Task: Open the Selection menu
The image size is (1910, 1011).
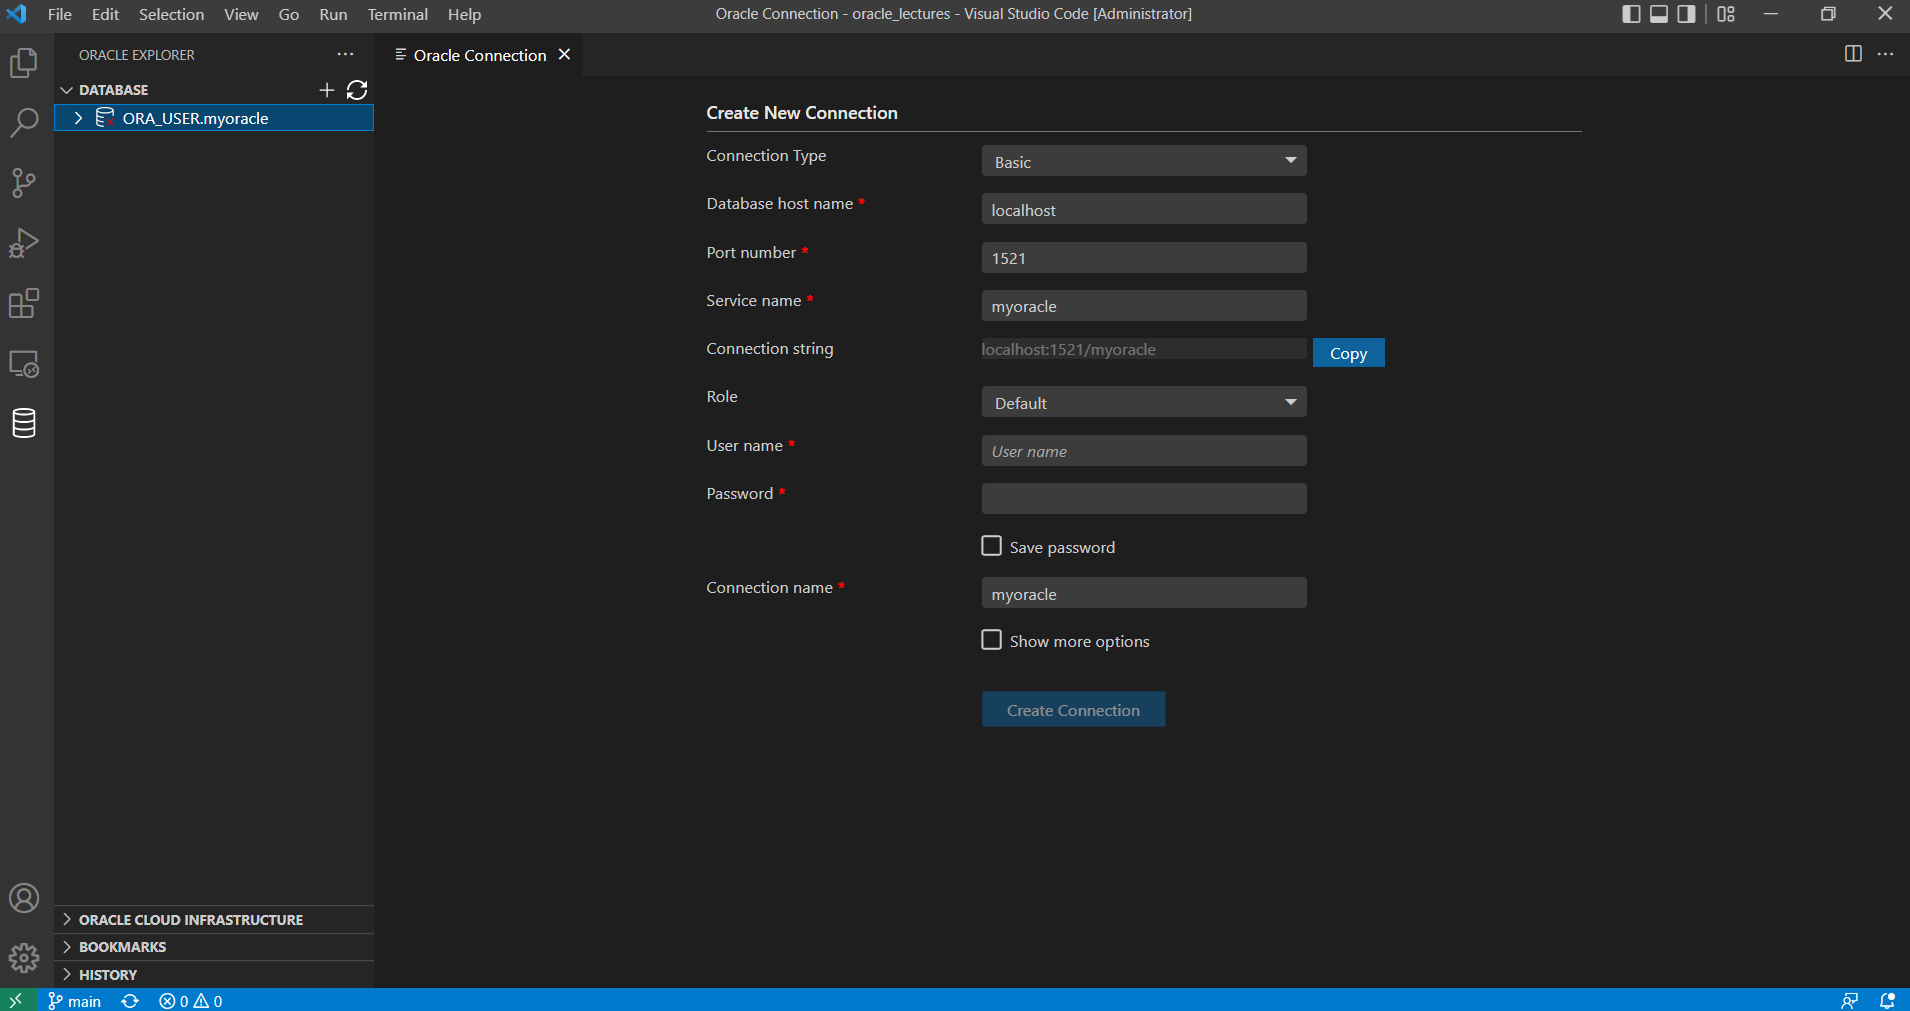Action: (171, 14)
